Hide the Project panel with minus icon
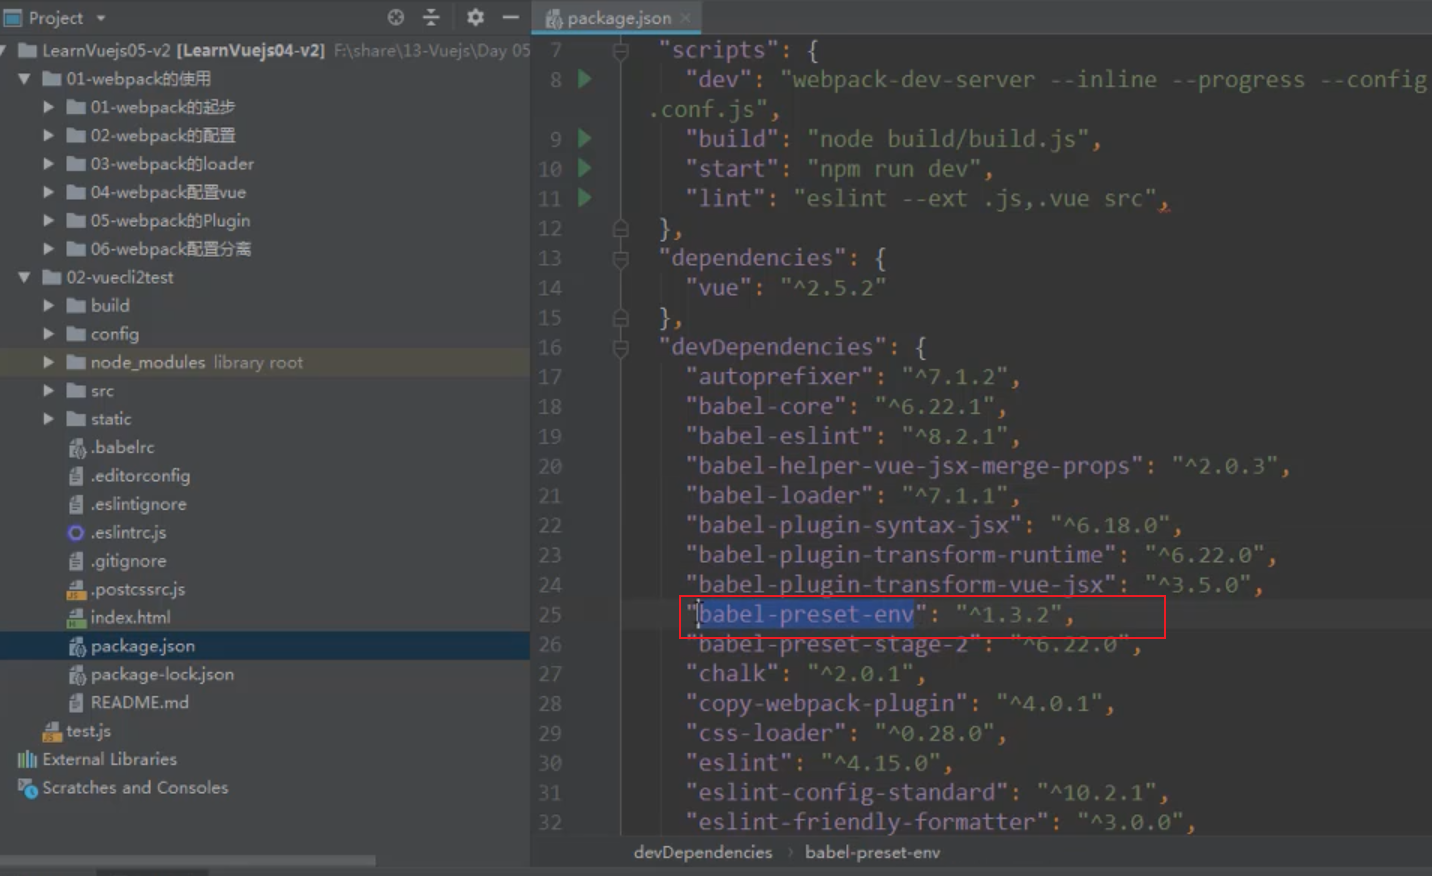 [510, 17]
